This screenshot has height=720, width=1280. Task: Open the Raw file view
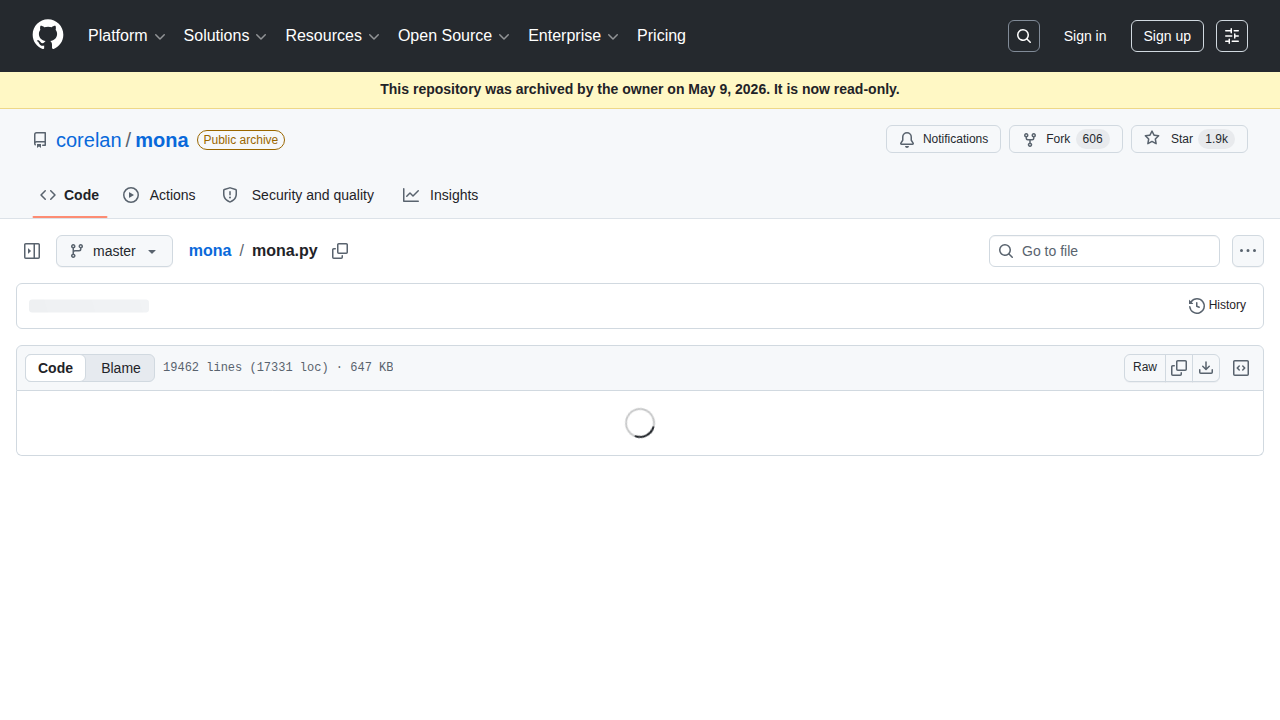click(x=1145, y=368)
